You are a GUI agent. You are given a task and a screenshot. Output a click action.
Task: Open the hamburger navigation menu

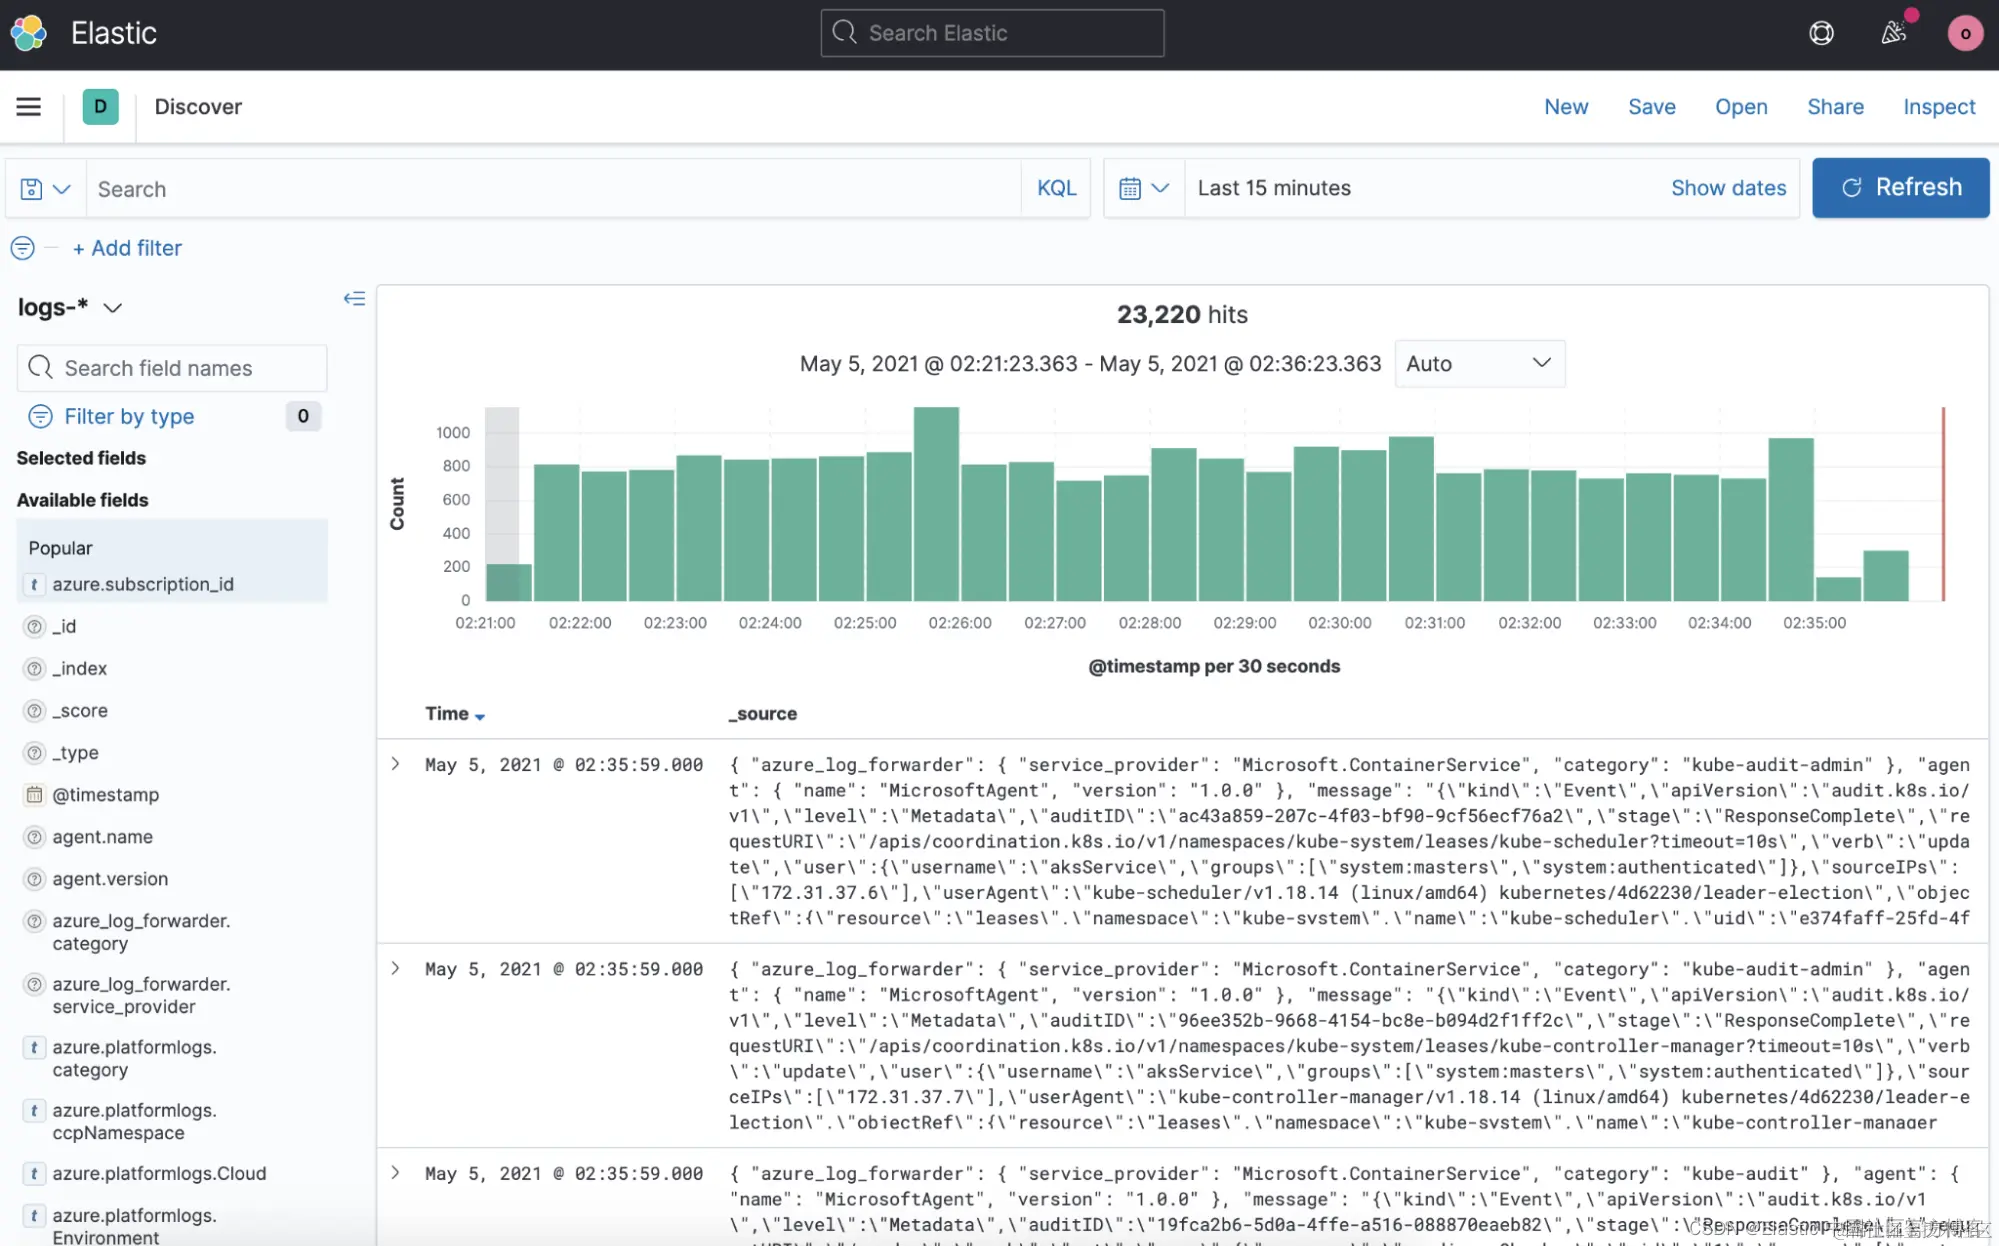pyautogui.click(x=28, y=106)
